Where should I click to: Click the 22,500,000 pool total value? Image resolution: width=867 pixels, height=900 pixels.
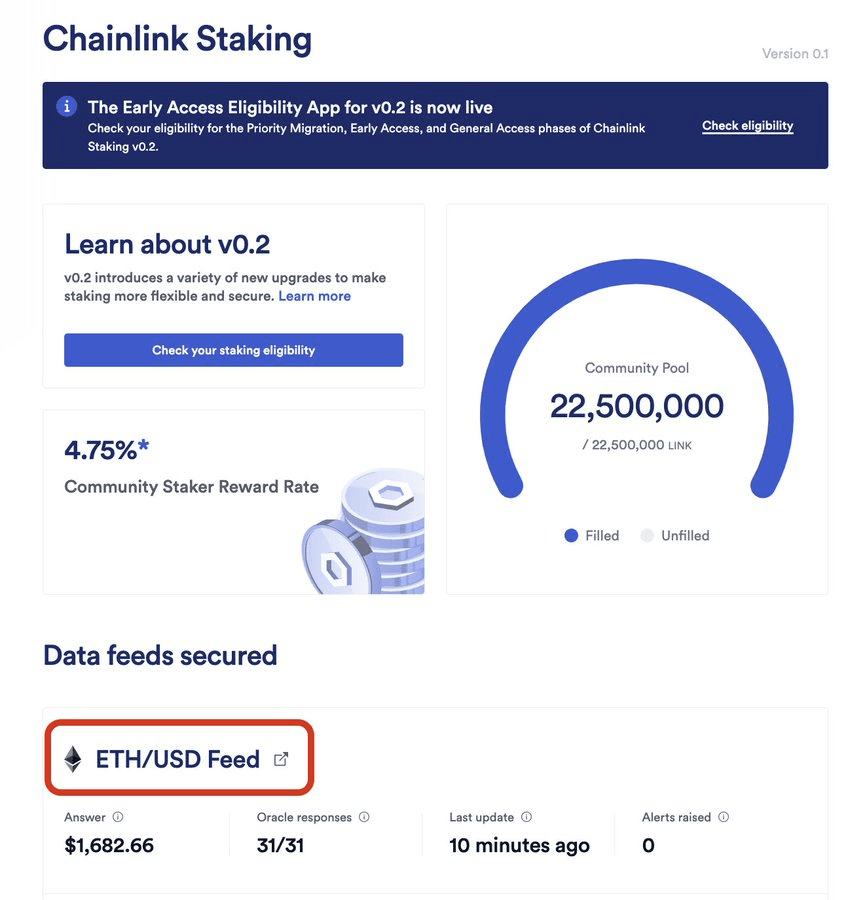(636, 406)
